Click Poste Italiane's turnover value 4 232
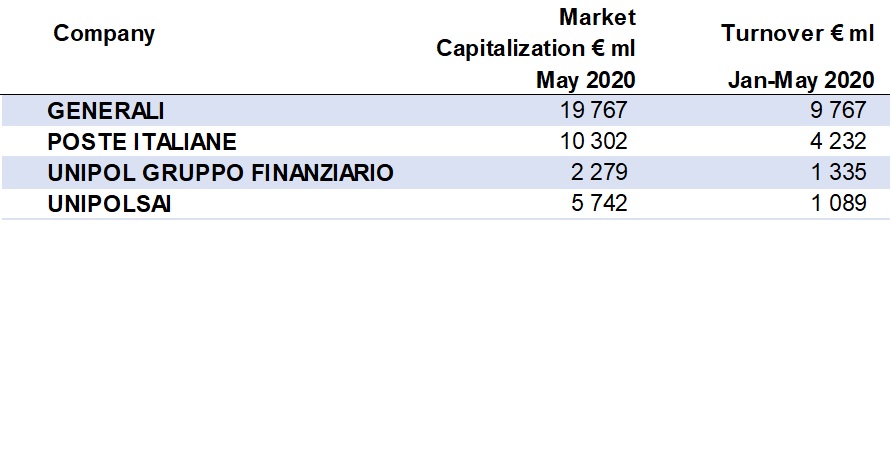891x460 pixels. (838, 141)
